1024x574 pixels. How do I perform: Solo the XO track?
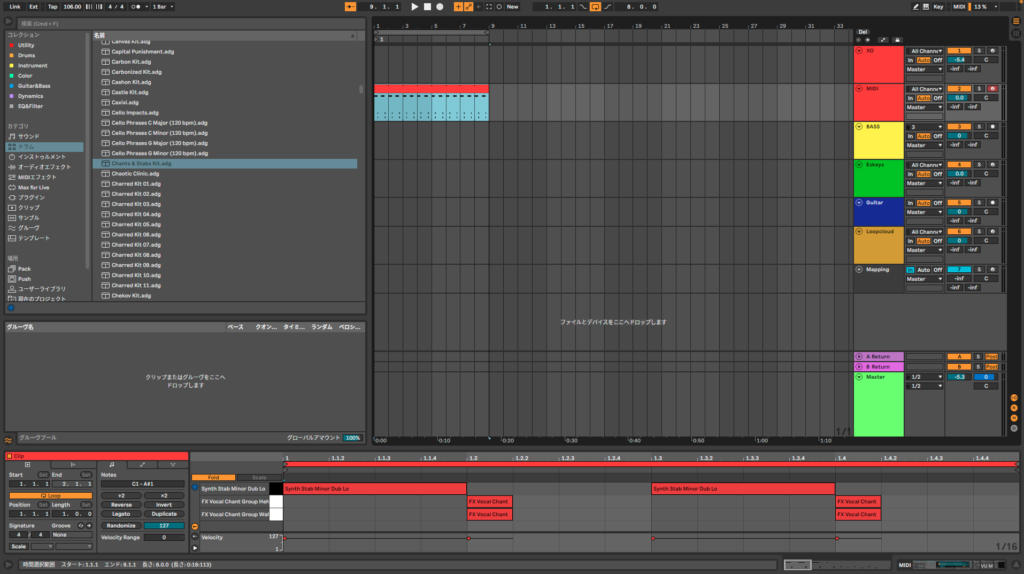(x=979, y=50)
